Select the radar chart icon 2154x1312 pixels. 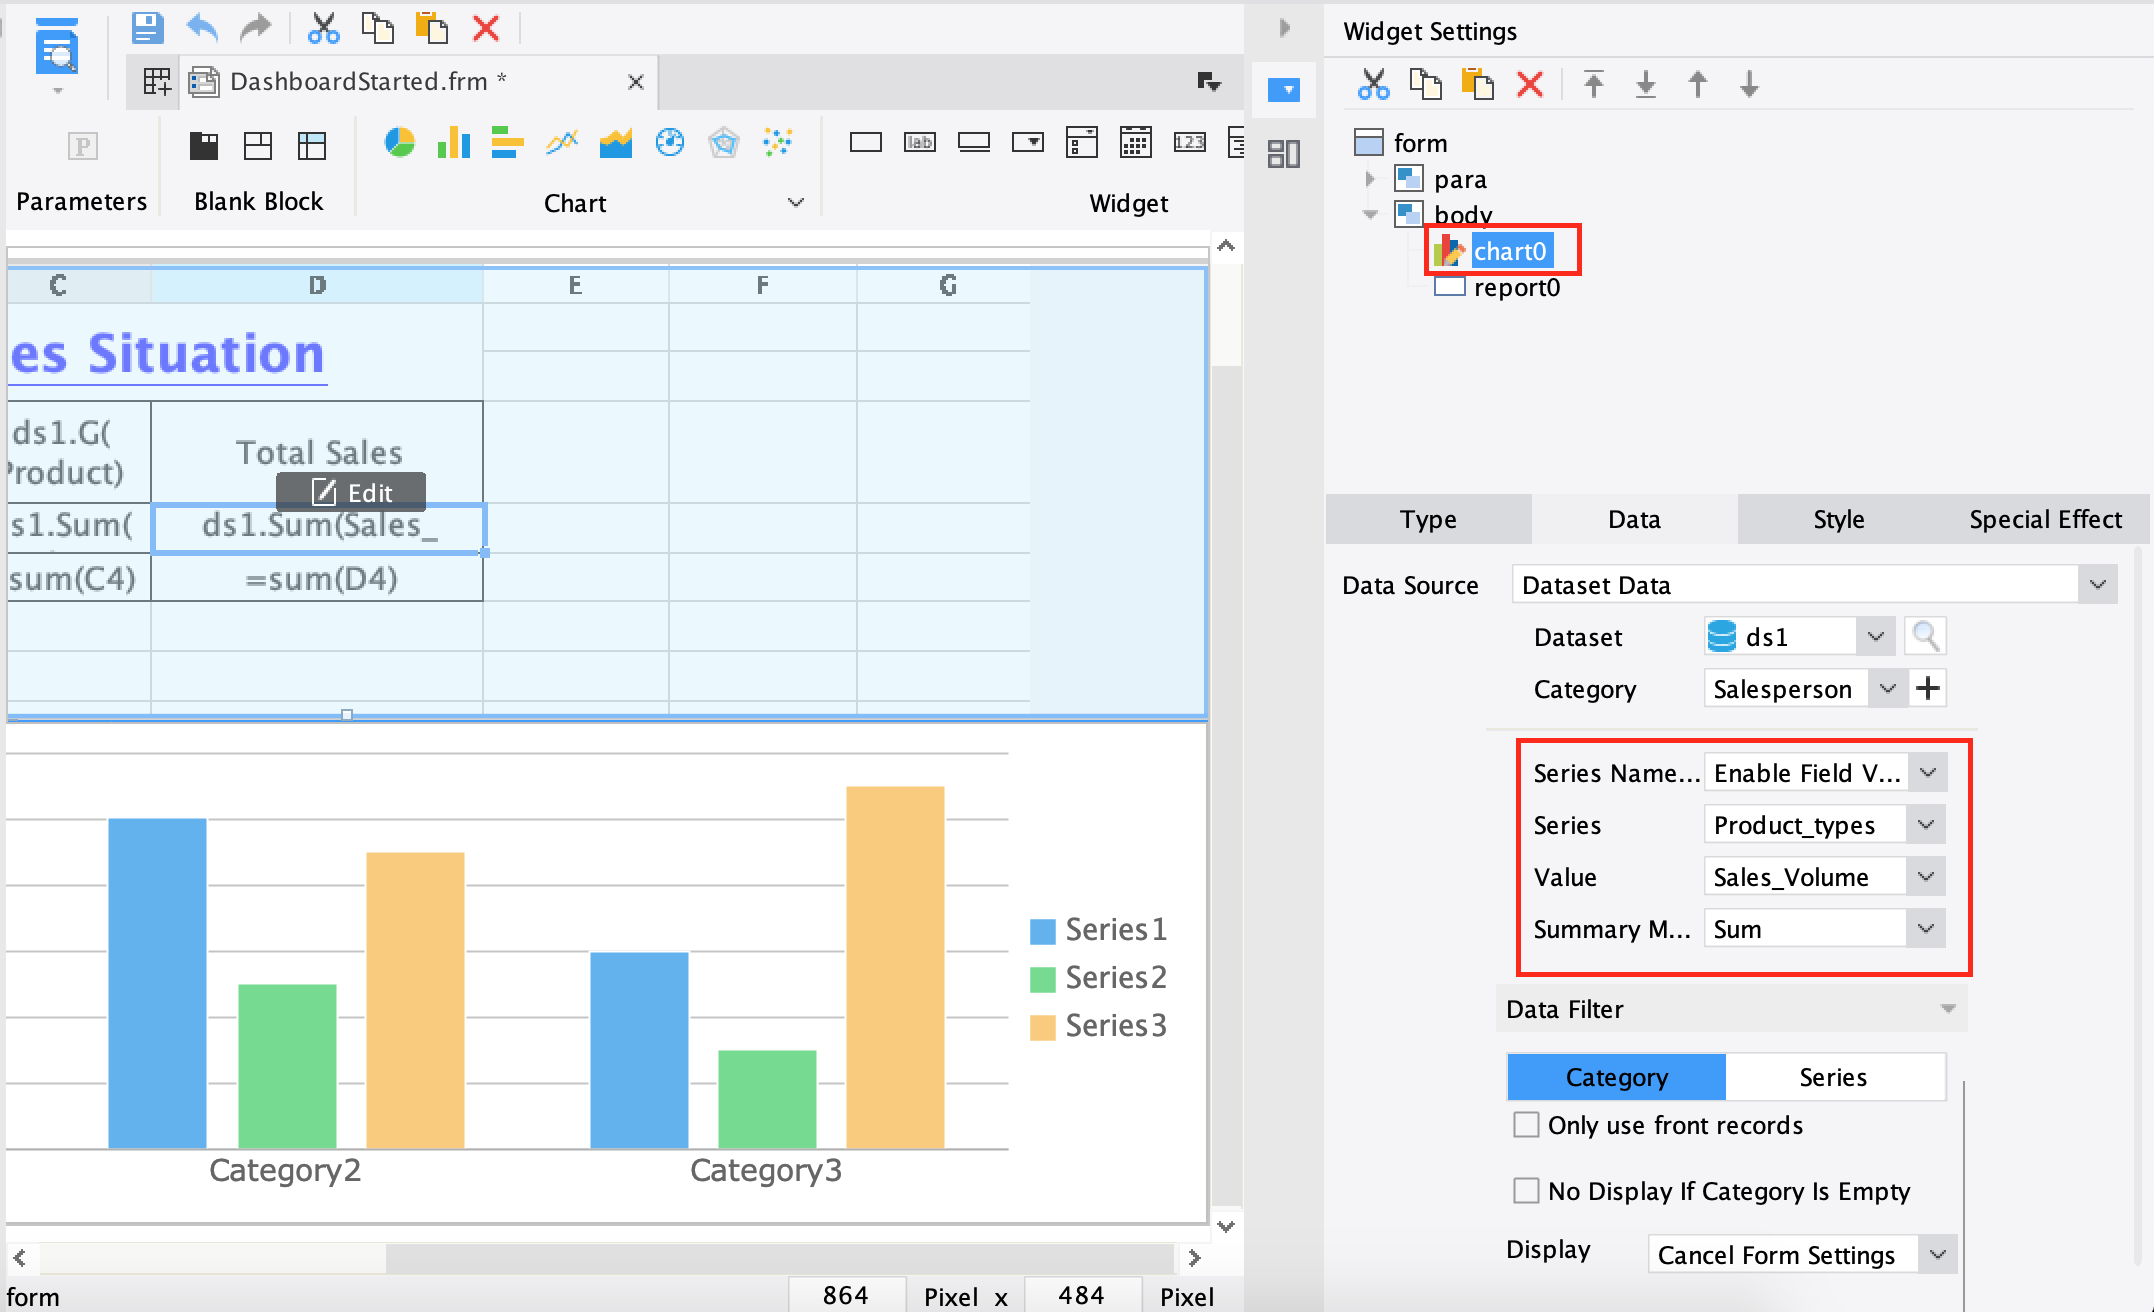[x=723, y=143]
